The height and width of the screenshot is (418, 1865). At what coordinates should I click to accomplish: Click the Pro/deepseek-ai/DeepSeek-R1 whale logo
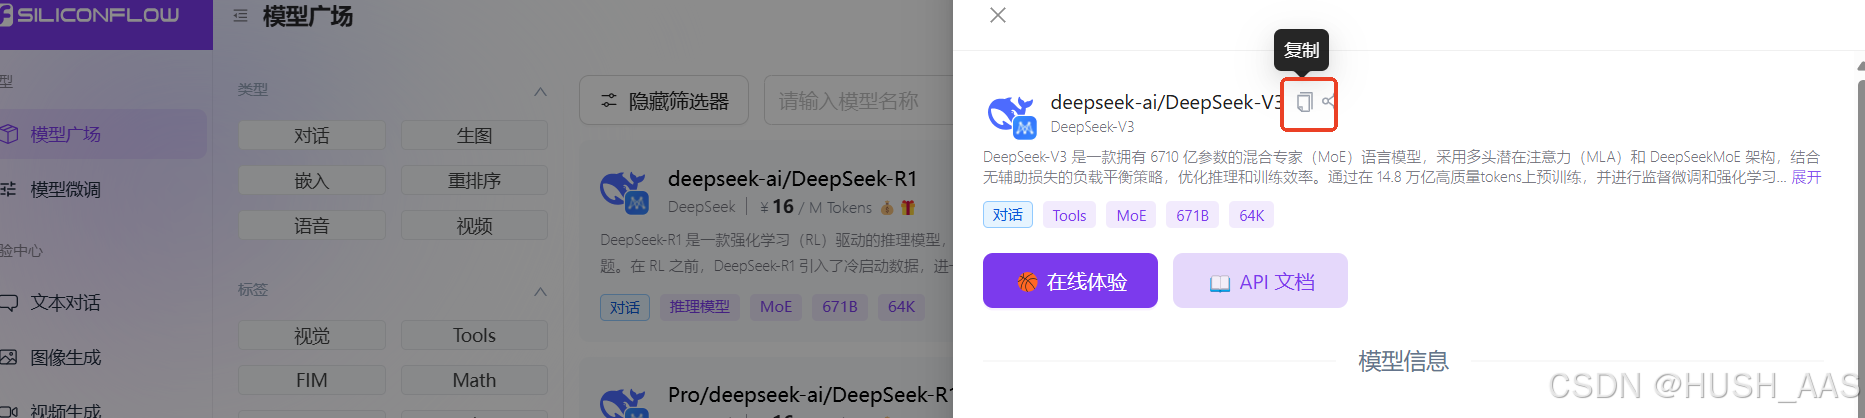click(x=624, y=402)
